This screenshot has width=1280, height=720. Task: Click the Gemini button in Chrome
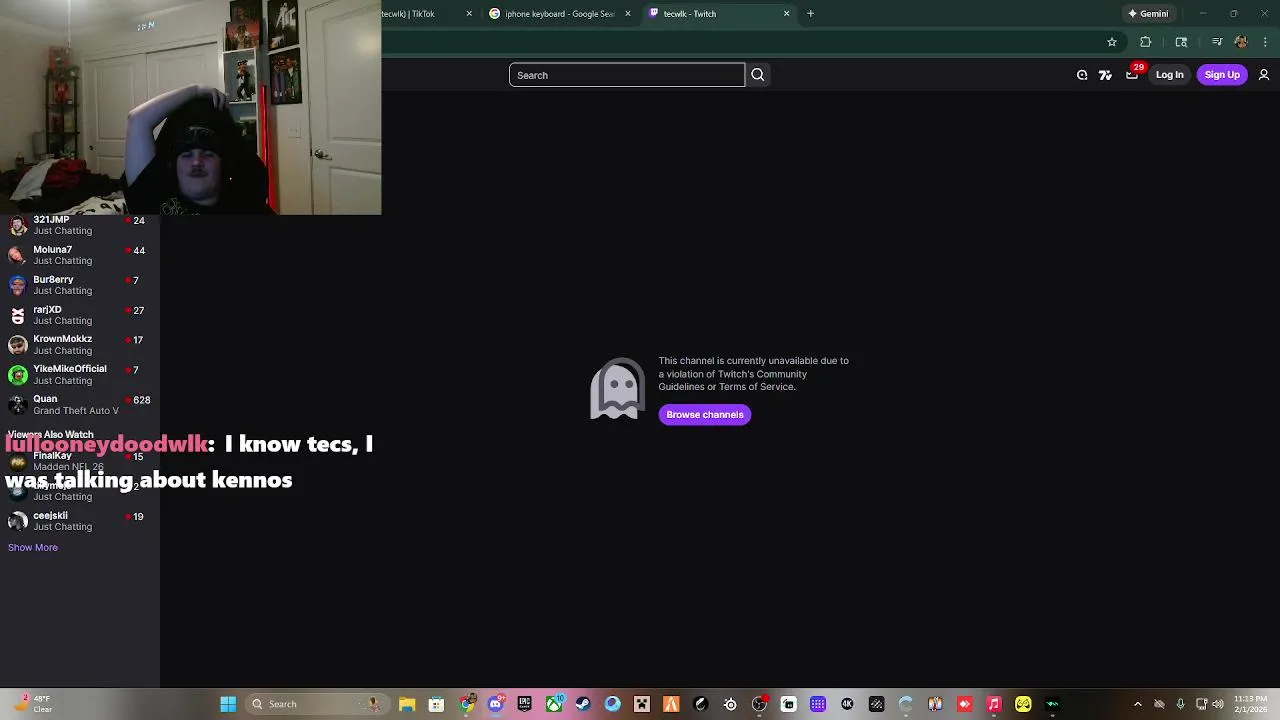[1148, 14]
